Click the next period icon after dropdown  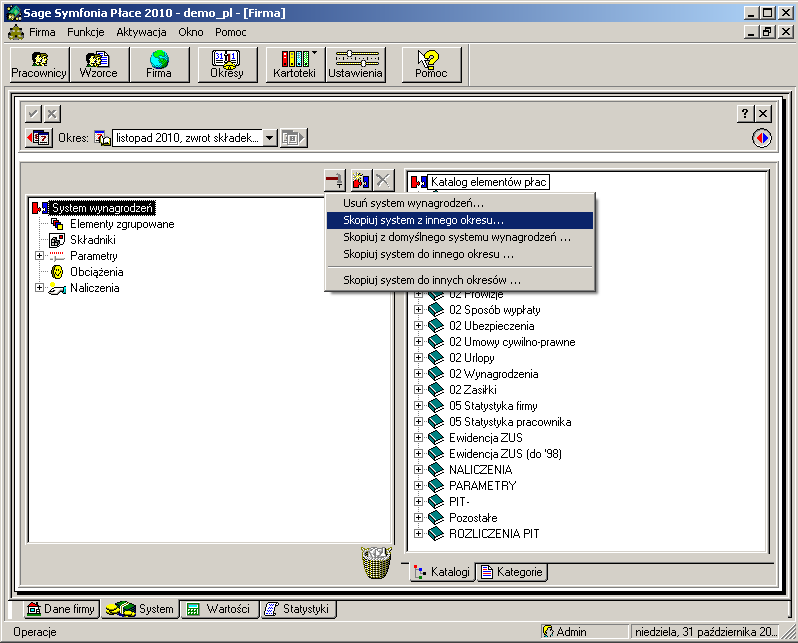point(294,138)
